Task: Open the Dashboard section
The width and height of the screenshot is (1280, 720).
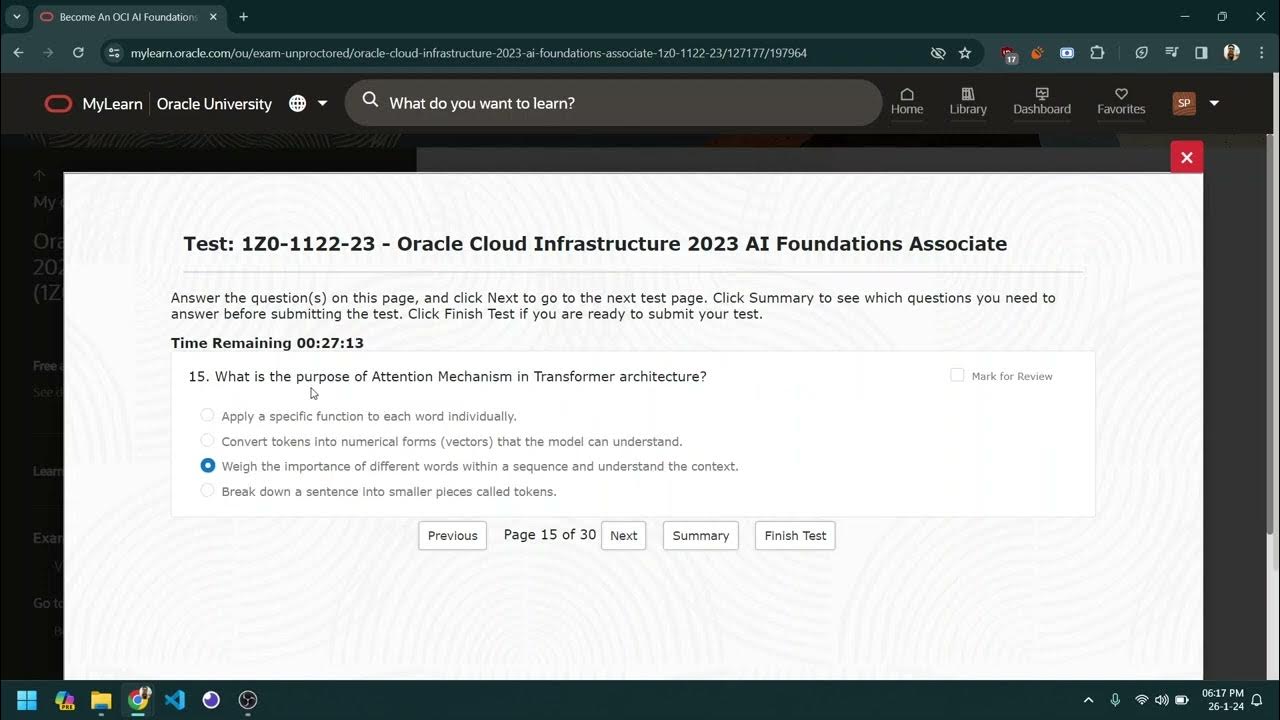Action: pos(1042,102)
